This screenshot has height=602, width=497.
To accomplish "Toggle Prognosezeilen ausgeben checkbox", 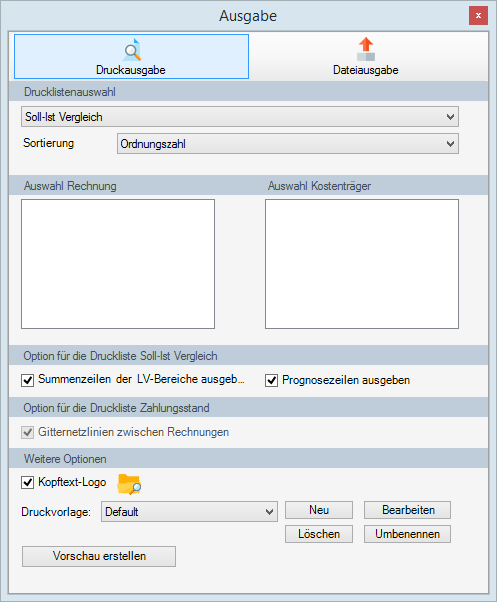I will (x=271, y=380).
